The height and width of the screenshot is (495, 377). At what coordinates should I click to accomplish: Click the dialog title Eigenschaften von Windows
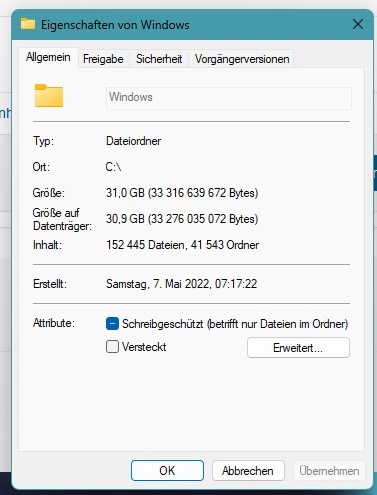point(115,25)
